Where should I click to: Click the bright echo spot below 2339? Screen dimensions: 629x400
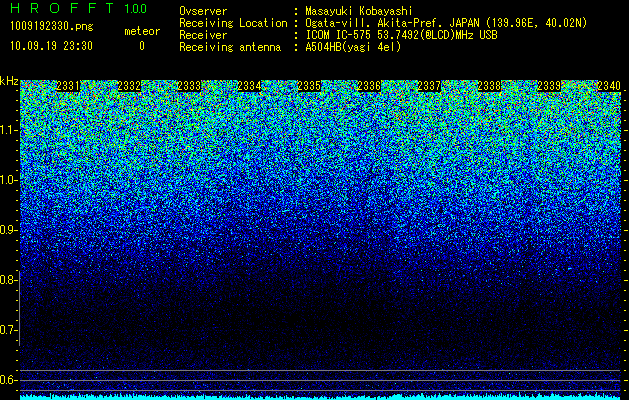pos(570,268)
